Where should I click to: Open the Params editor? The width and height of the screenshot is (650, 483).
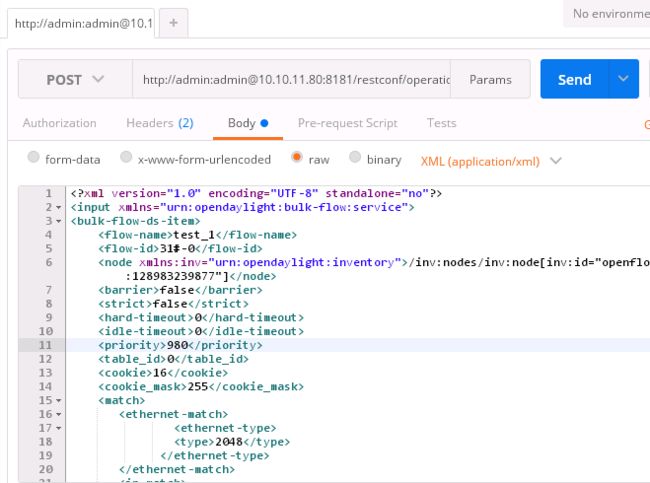tap(490, 79)
